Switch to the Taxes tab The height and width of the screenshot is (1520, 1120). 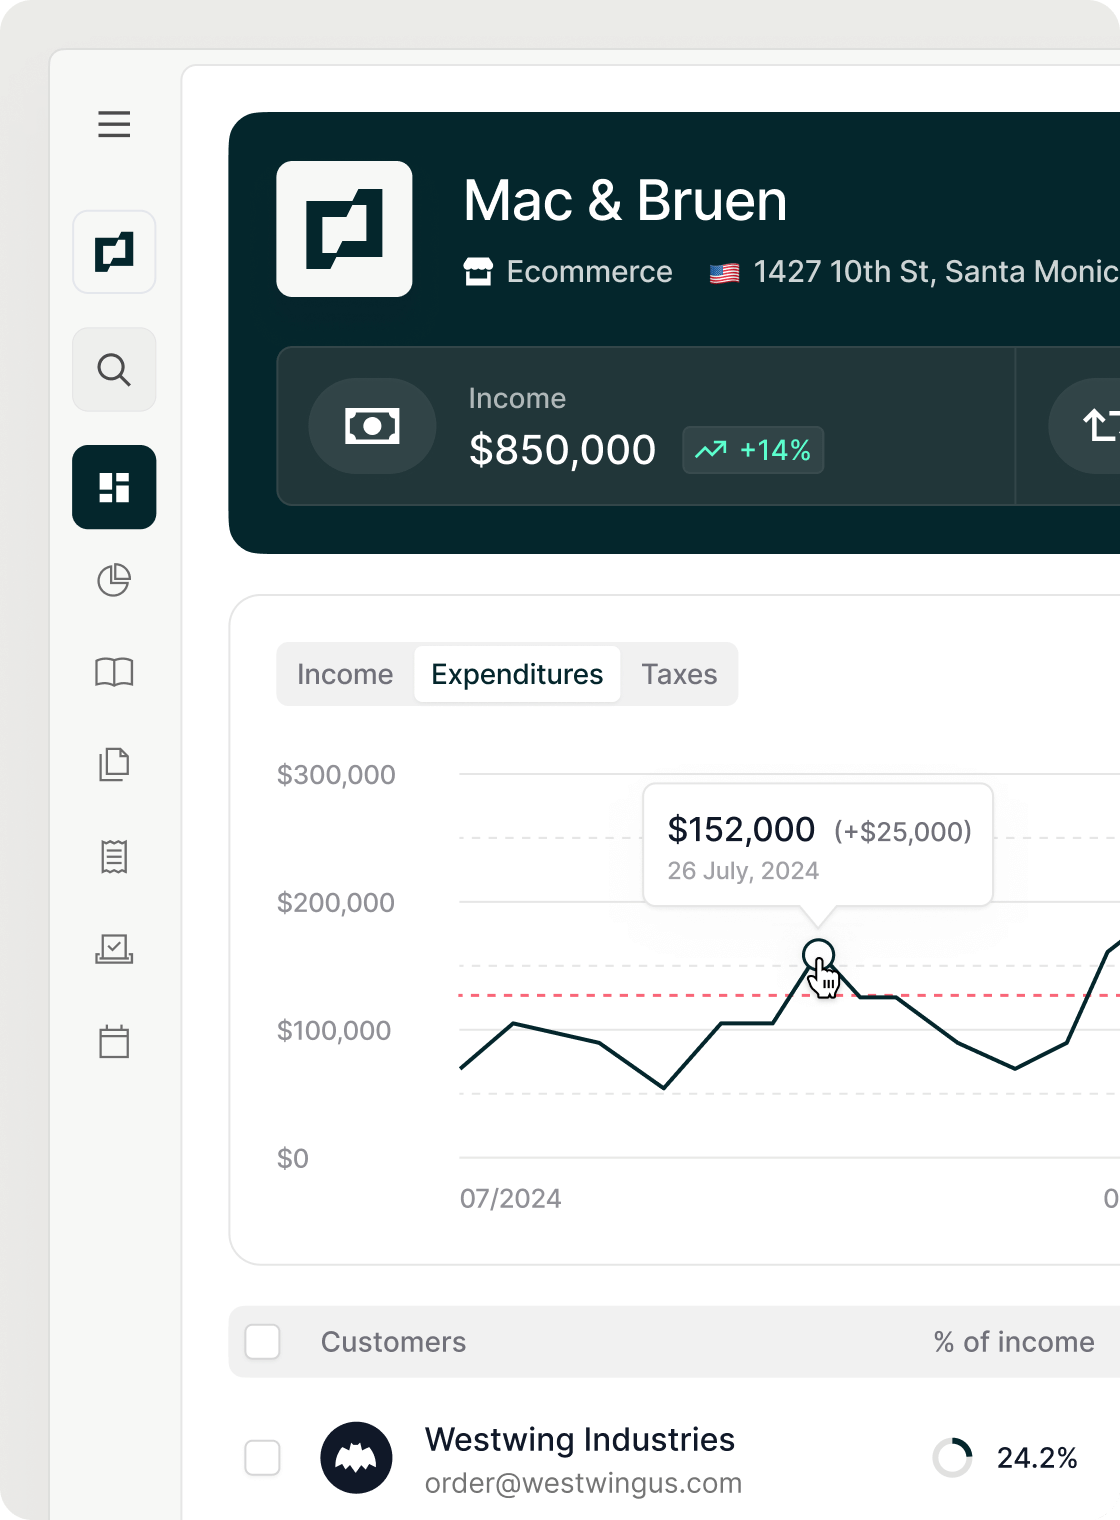tap(679, 674)
